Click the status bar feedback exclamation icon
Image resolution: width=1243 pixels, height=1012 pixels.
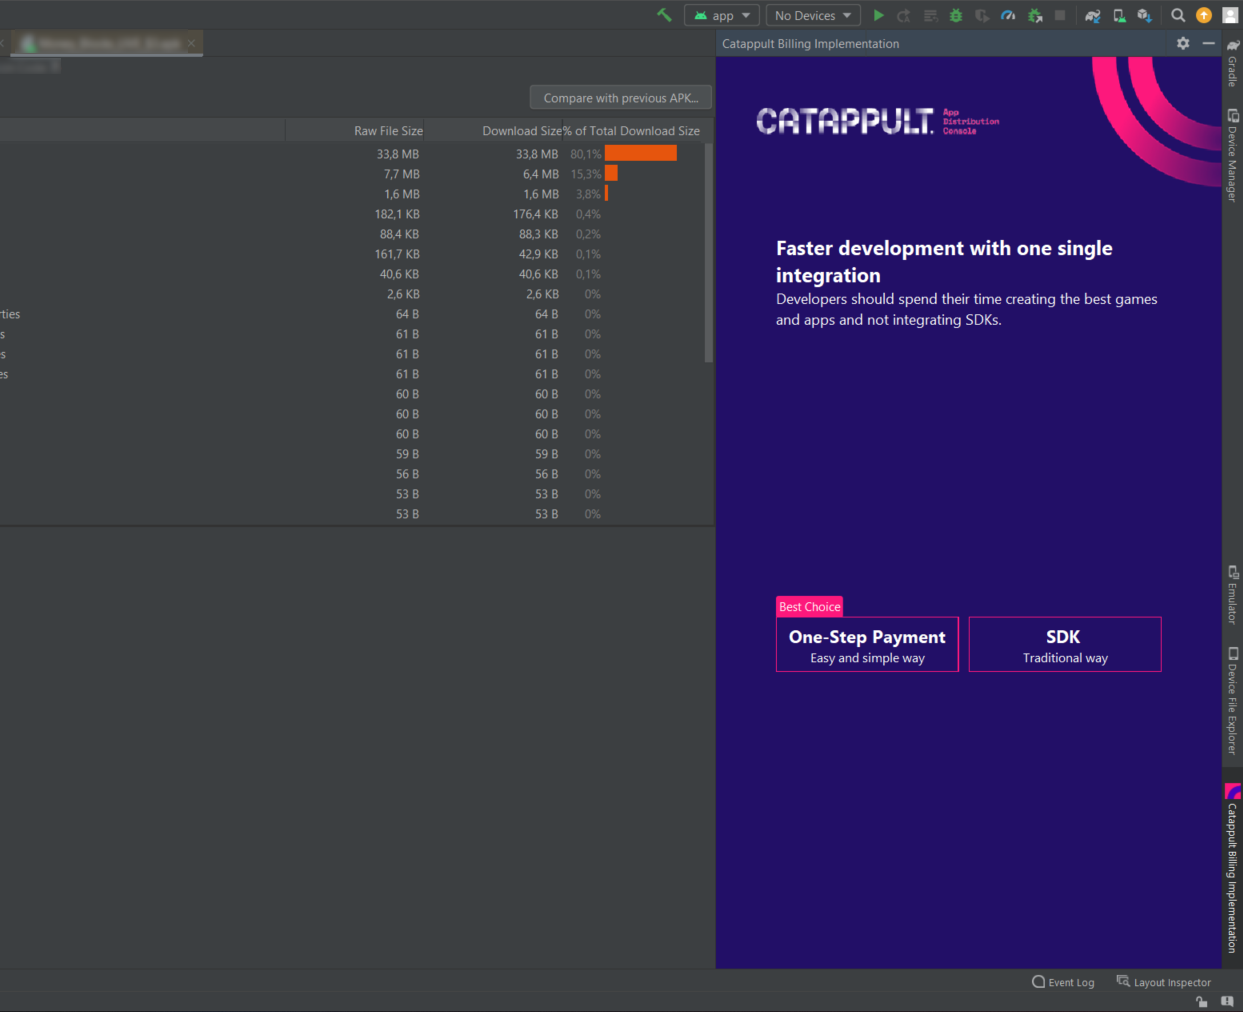[1227, 1002]
